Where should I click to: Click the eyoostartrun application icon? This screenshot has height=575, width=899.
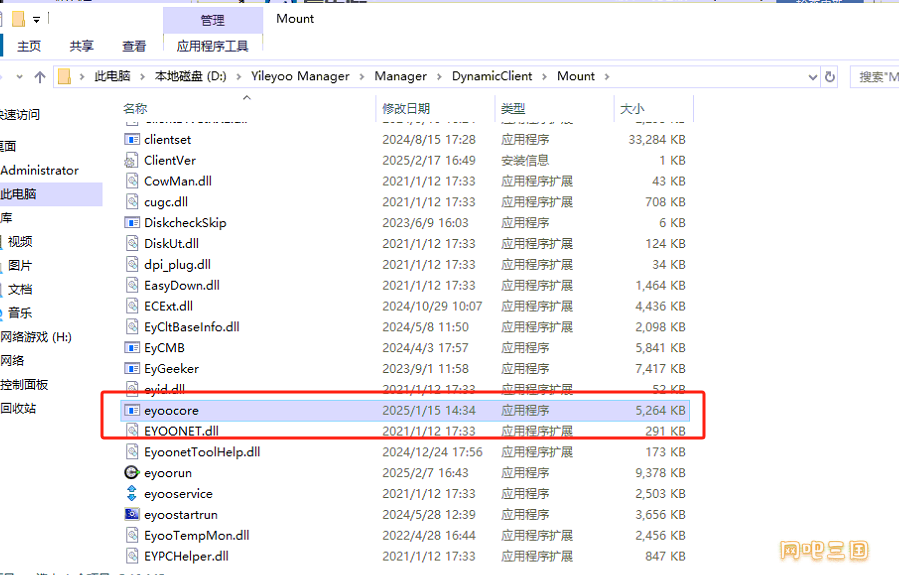[x=132, y=514]
